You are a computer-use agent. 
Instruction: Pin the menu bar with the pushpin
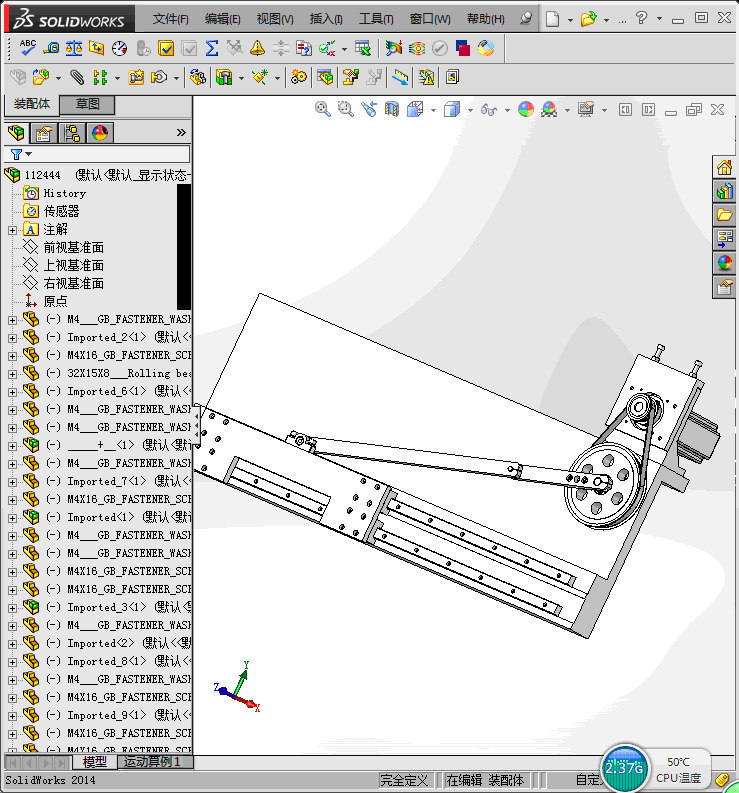click(526, 19)
